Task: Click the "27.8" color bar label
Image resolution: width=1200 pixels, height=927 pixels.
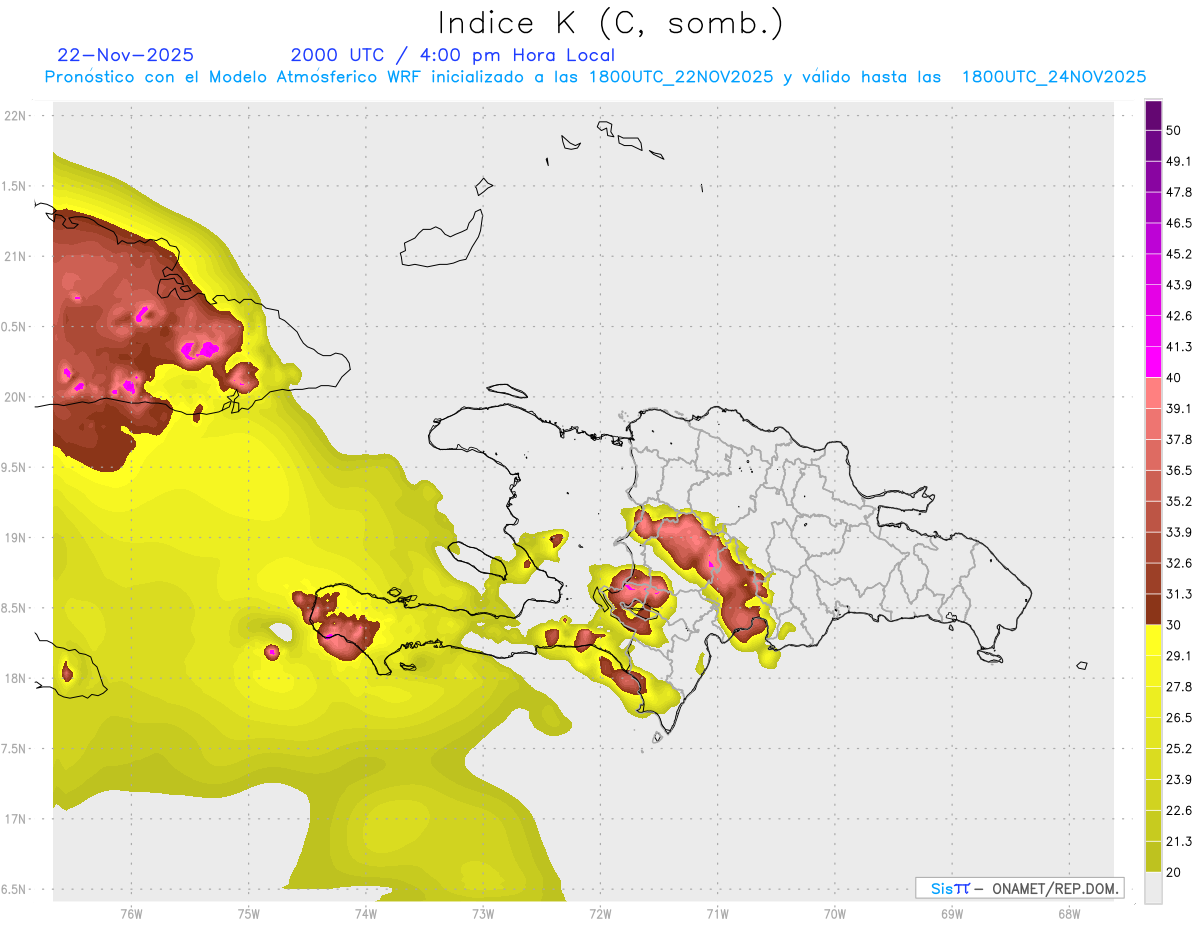Action: coord(1178,686)
